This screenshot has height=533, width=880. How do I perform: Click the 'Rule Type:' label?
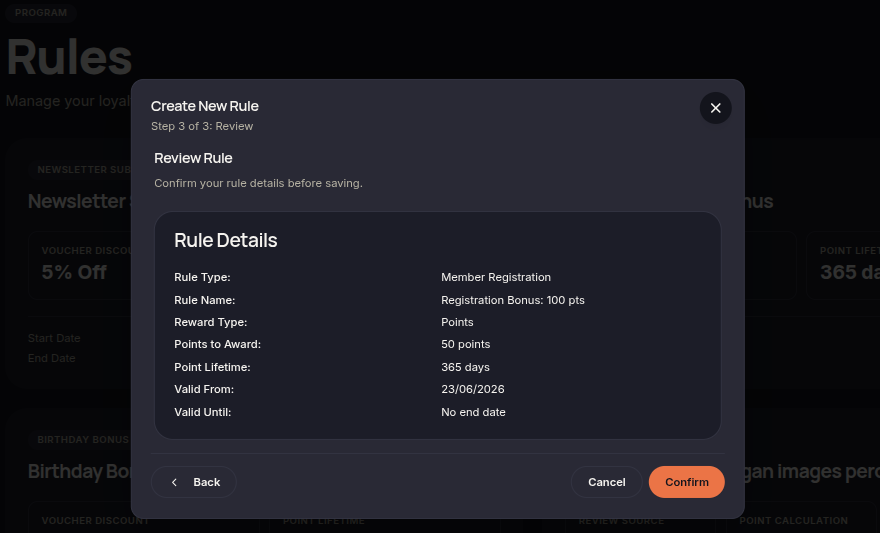coord(202,277)
